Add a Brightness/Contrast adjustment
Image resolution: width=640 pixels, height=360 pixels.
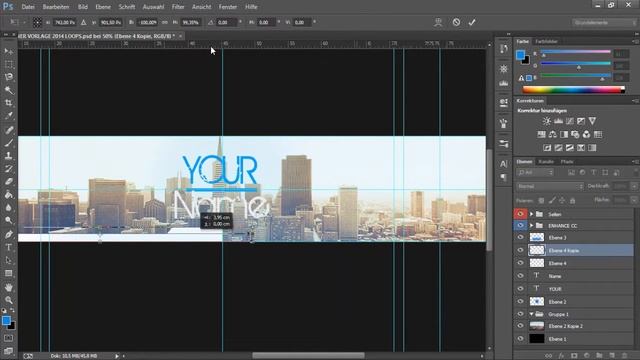pyautogui.click(x=547, y=121)
